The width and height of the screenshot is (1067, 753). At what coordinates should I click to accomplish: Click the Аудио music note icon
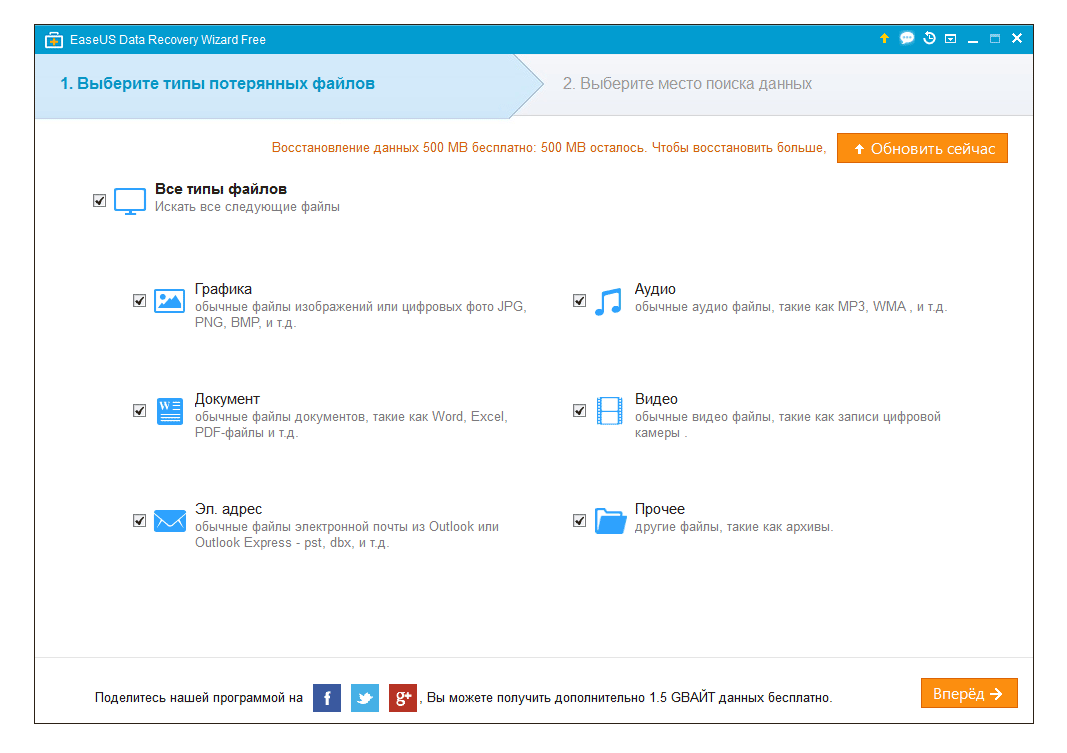608,301
